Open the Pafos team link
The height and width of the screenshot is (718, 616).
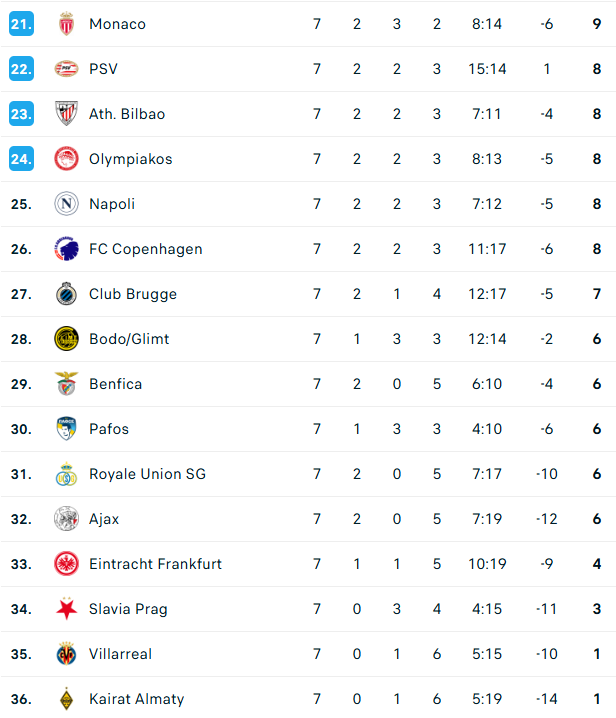click(x=109, y=429)
